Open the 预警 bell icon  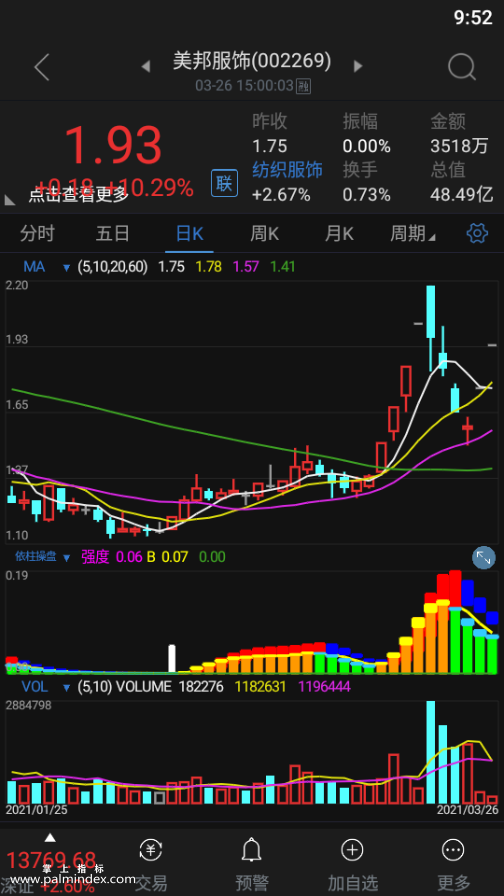click(x=251, y=851)
